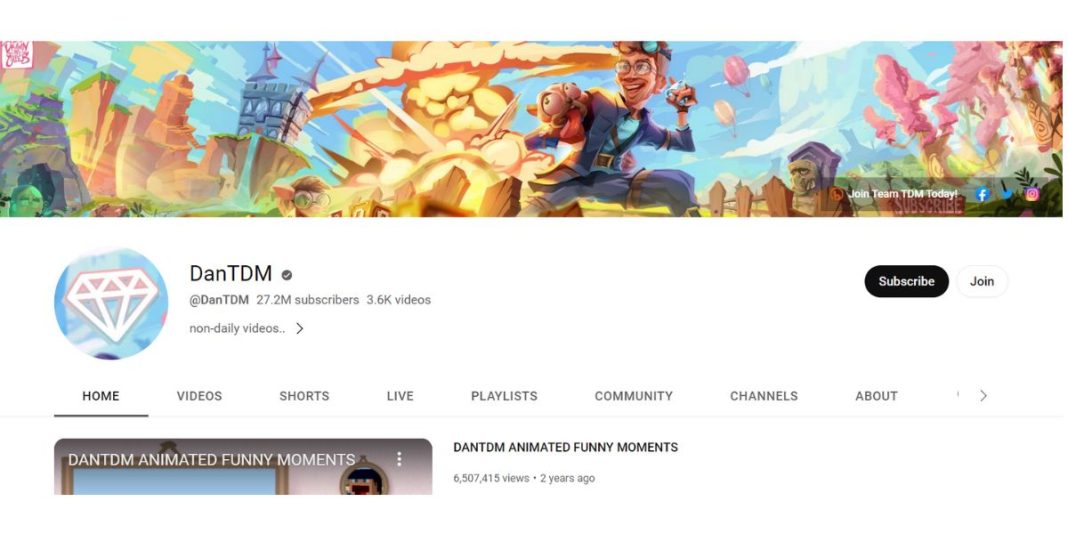Expand the "non-daily videos.." channel description
1068x534 pixels.
(x=299, y=328)
